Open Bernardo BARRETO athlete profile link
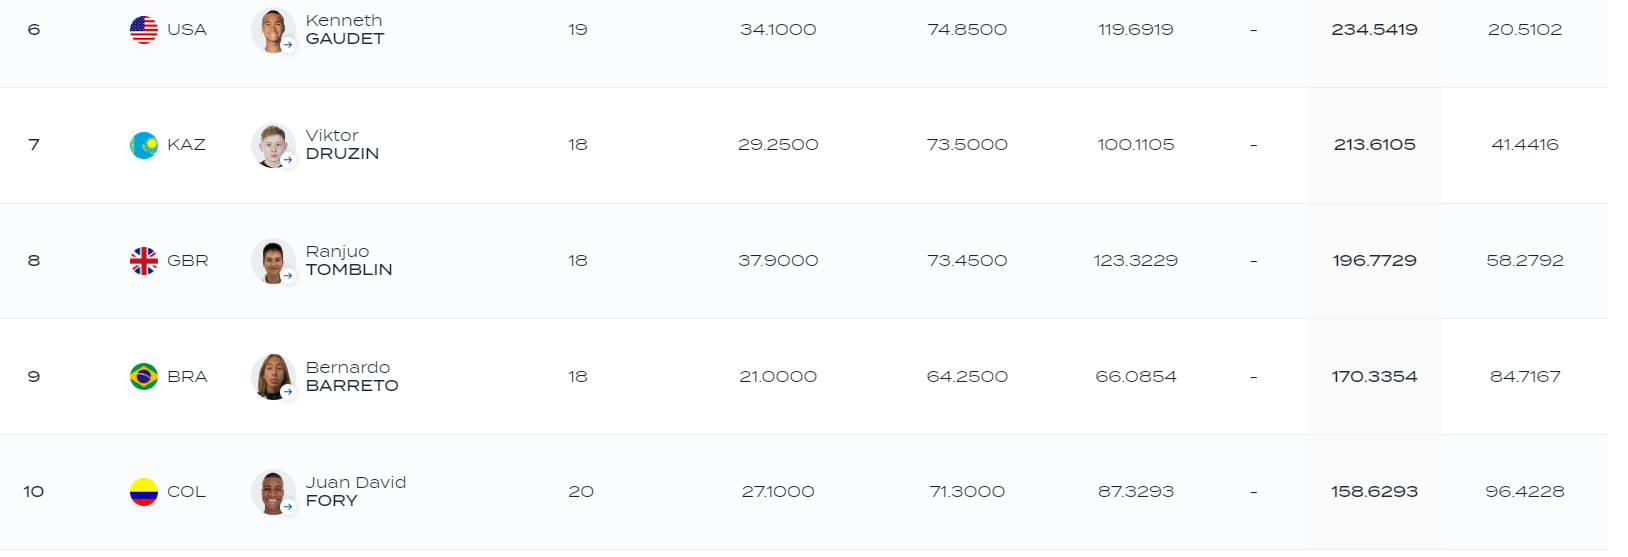The image size is (1628, 557). pyautogui.click(x=352, y=377)
